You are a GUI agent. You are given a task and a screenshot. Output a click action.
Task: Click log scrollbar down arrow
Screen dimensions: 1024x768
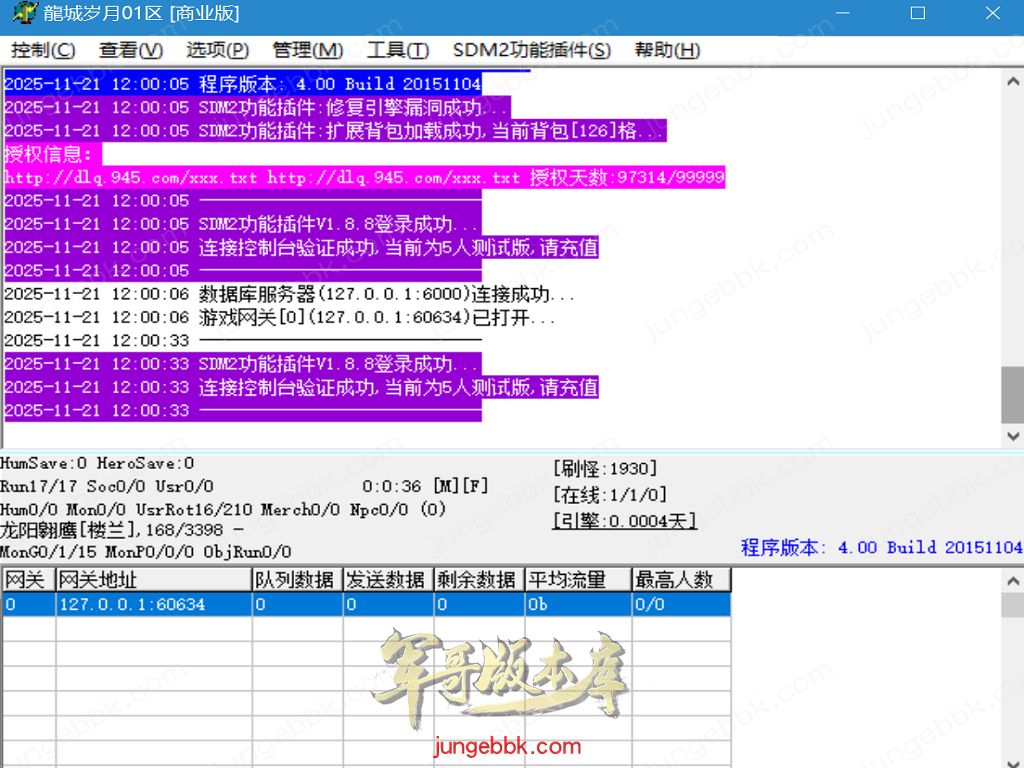point(1012,436)
